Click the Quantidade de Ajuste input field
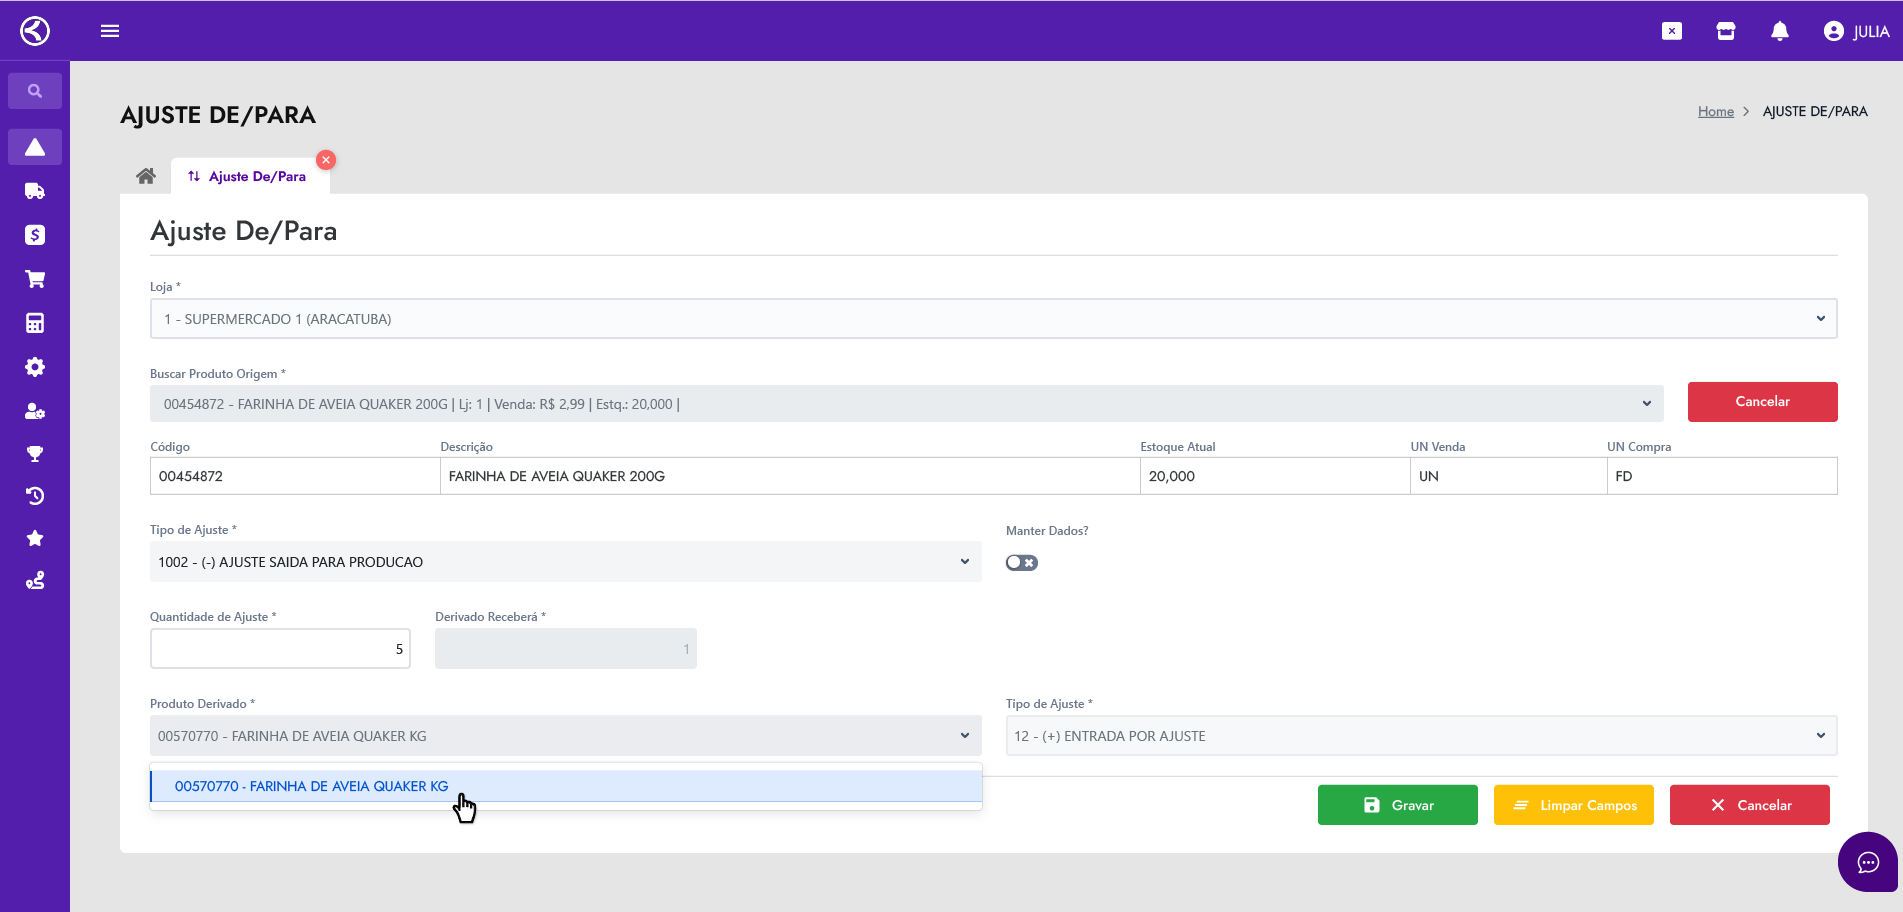1903x912 pixels. pyautogui.click(x=280, y=649)
